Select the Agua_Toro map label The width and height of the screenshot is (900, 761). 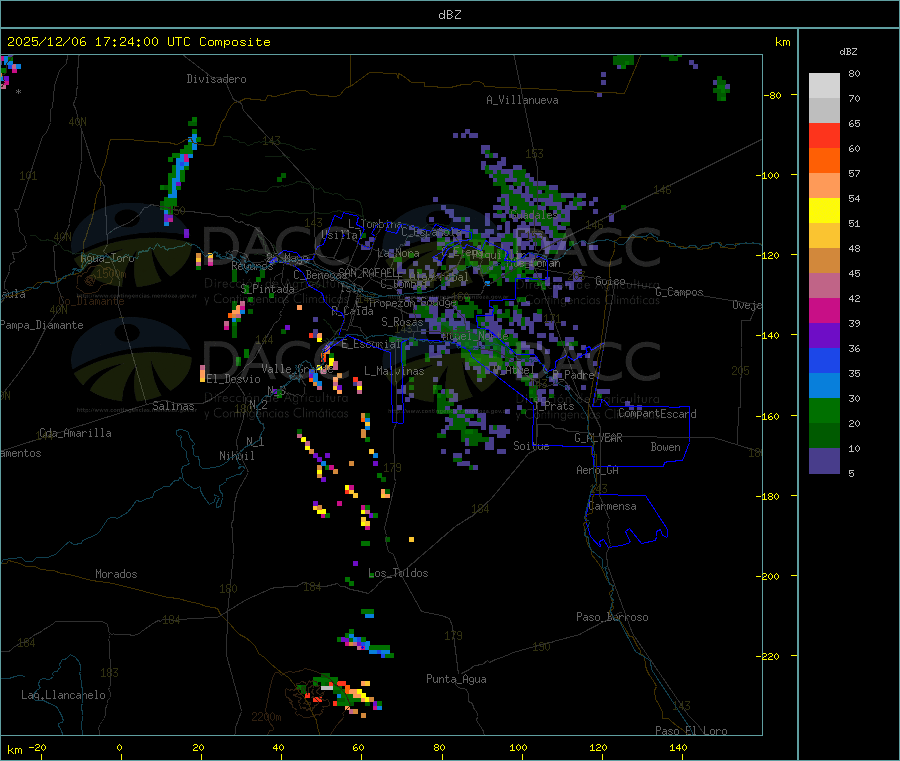click(x=107, y=258)
